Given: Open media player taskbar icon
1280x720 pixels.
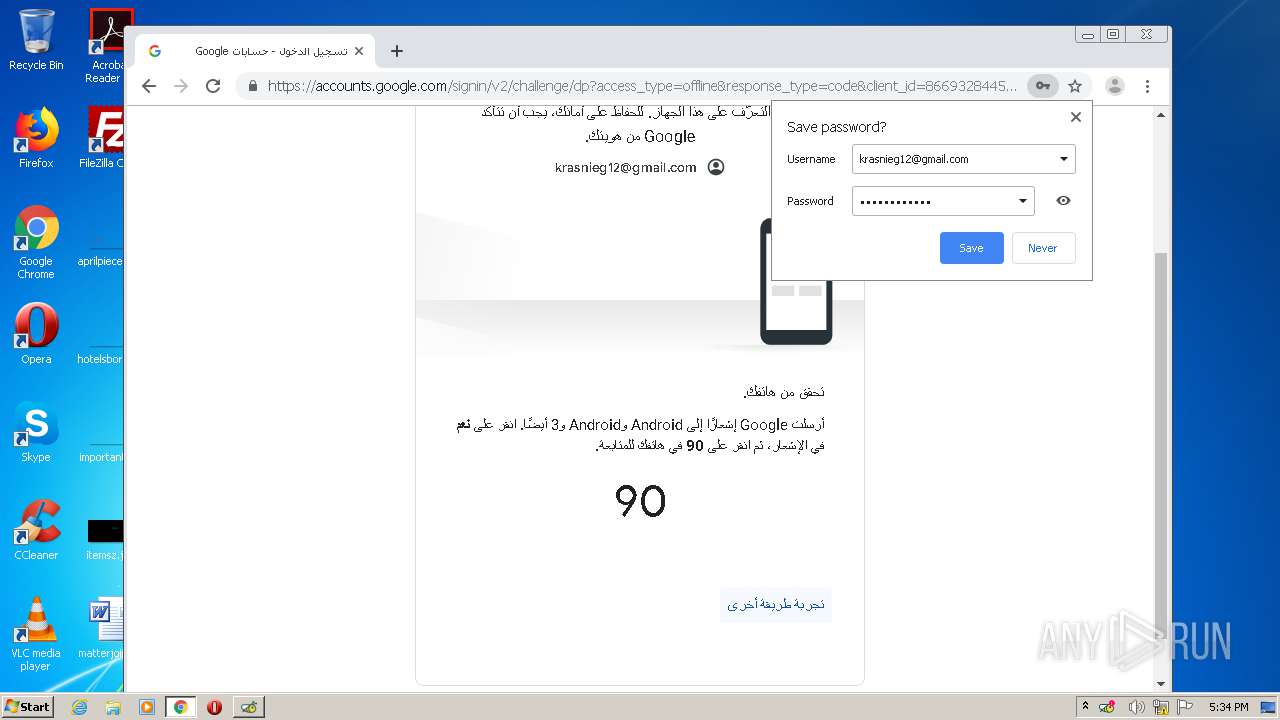Looking at the screenshot, I should pos(147,707).
